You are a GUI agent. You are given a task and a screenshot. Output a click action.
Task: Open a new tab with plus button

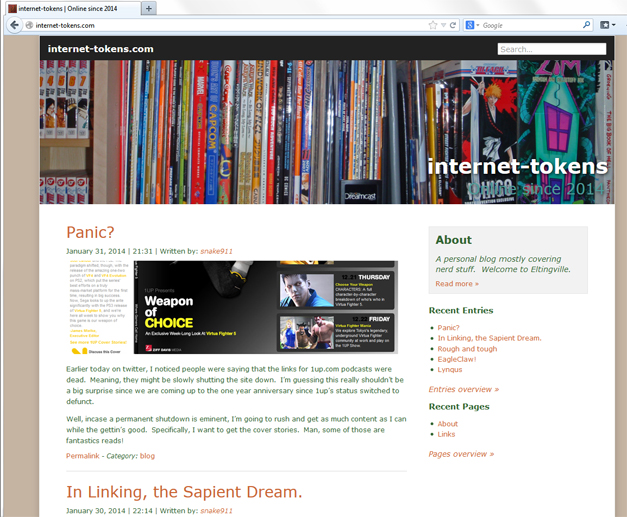[x=149, y=8]
